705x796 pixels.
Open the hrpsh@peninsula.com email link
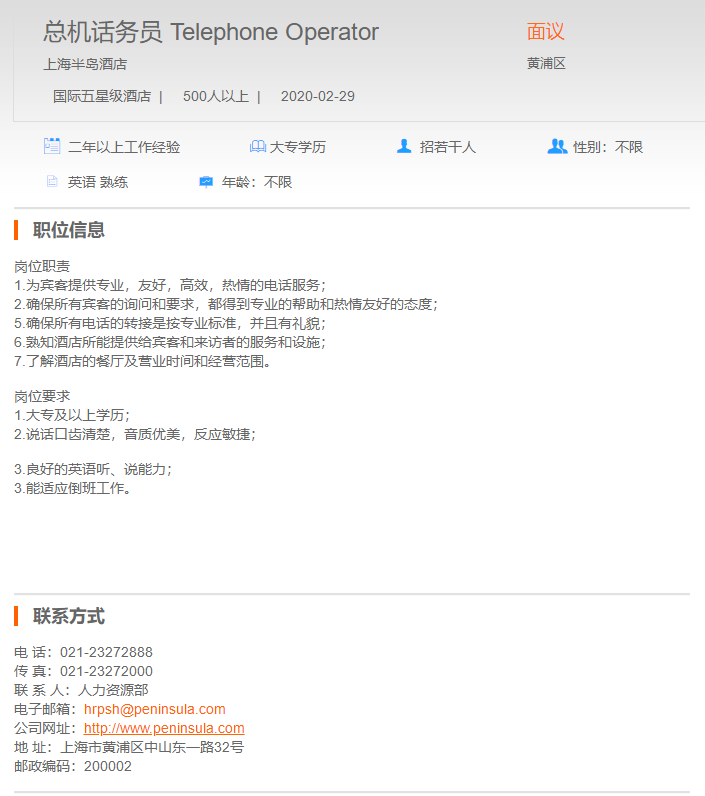point(154,709)
